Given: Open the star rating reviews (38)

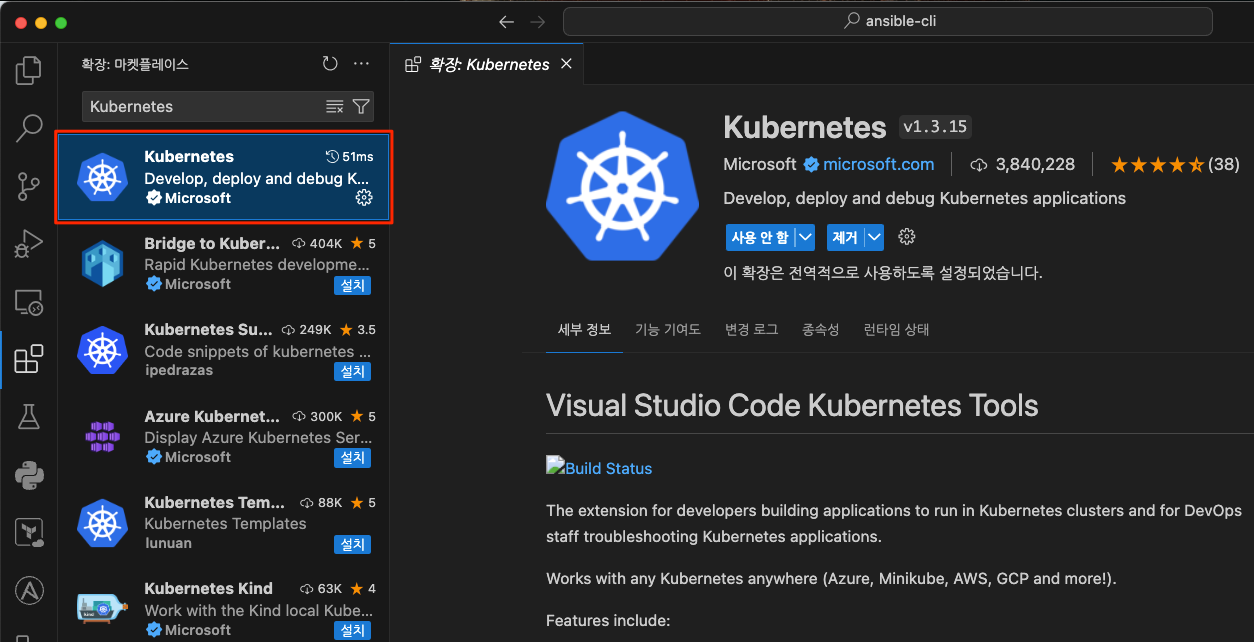Looking at the screenshot, I should pos(1175,164).
